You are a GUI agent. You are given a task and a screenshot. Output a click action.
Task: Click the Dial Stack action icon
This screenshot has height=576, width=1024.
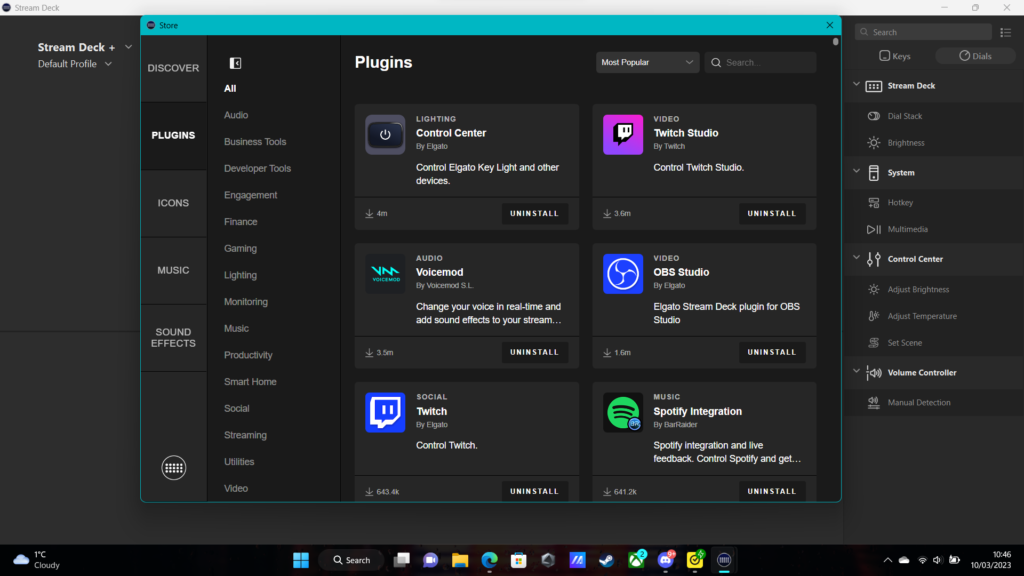874,116
